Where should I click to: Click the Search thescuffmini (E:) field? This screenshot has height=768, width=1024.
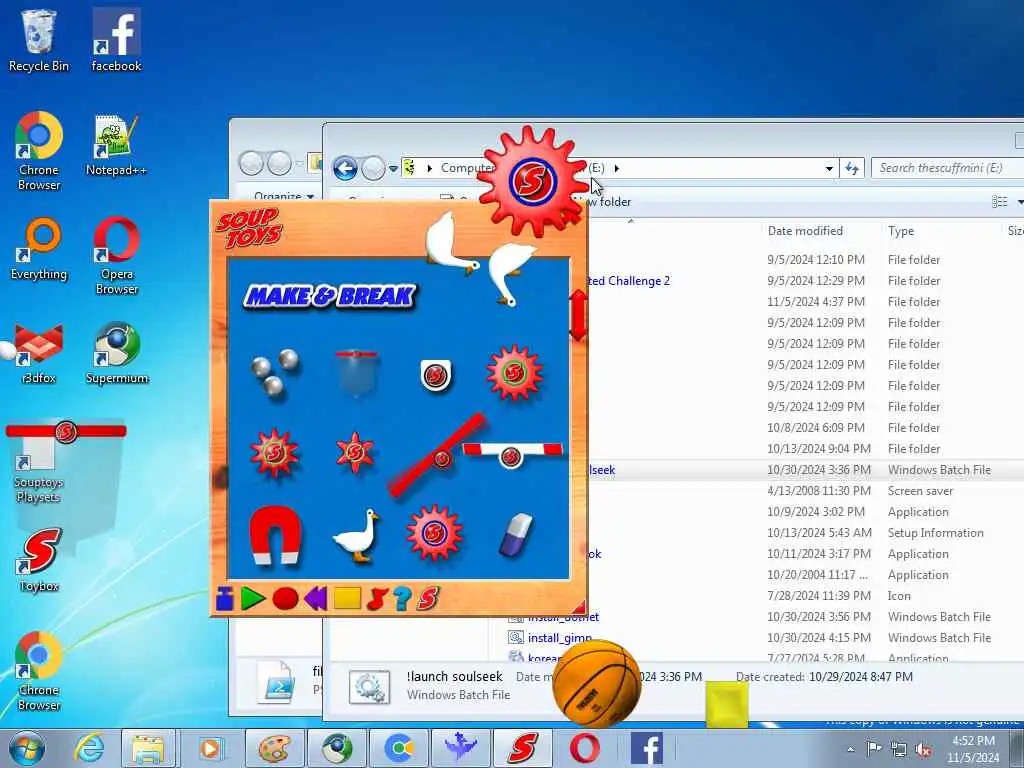tap(947, 168)
